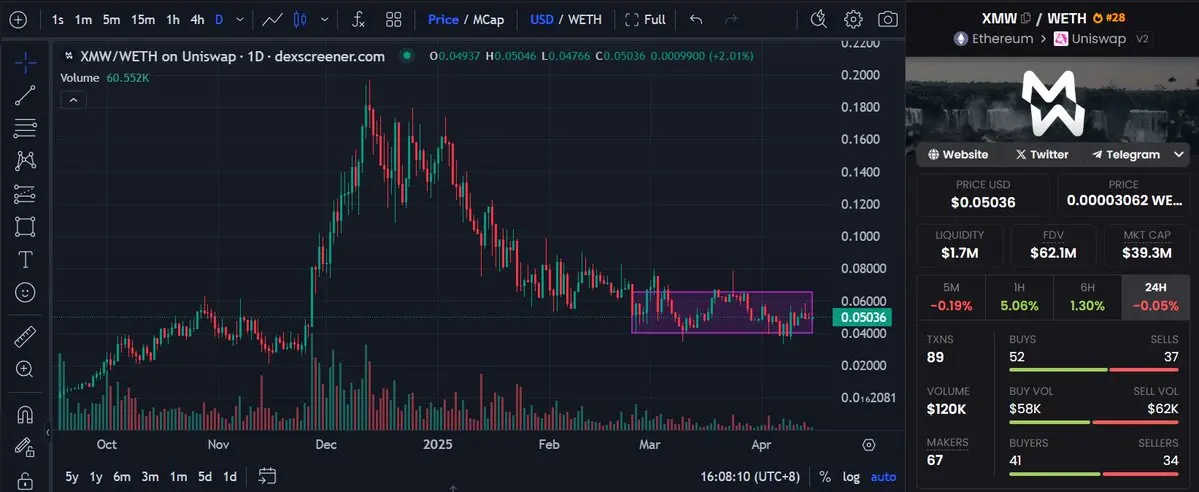This screenshot has height=492, width=1199.
Task: Set range to 5y
Action: coord(72,477)
